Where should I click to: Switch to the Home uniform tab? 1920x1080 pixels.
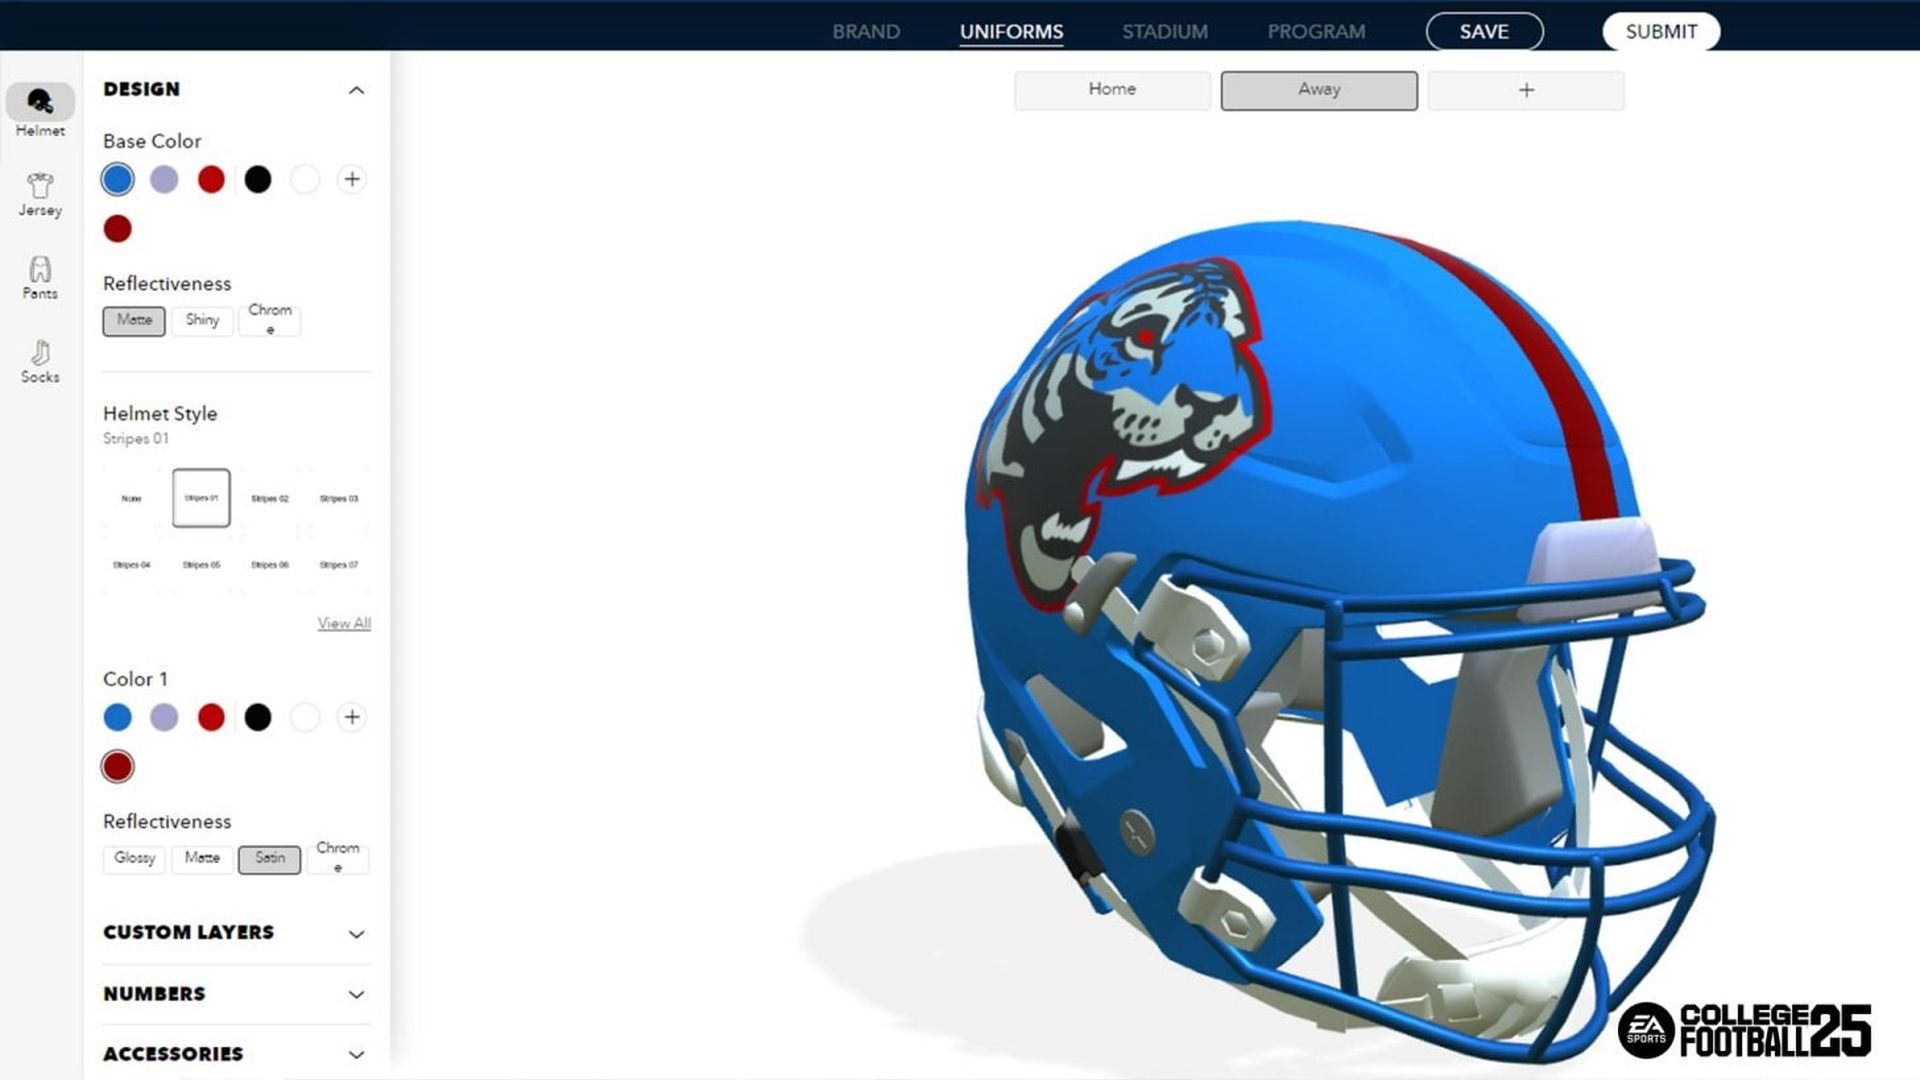1112,88
